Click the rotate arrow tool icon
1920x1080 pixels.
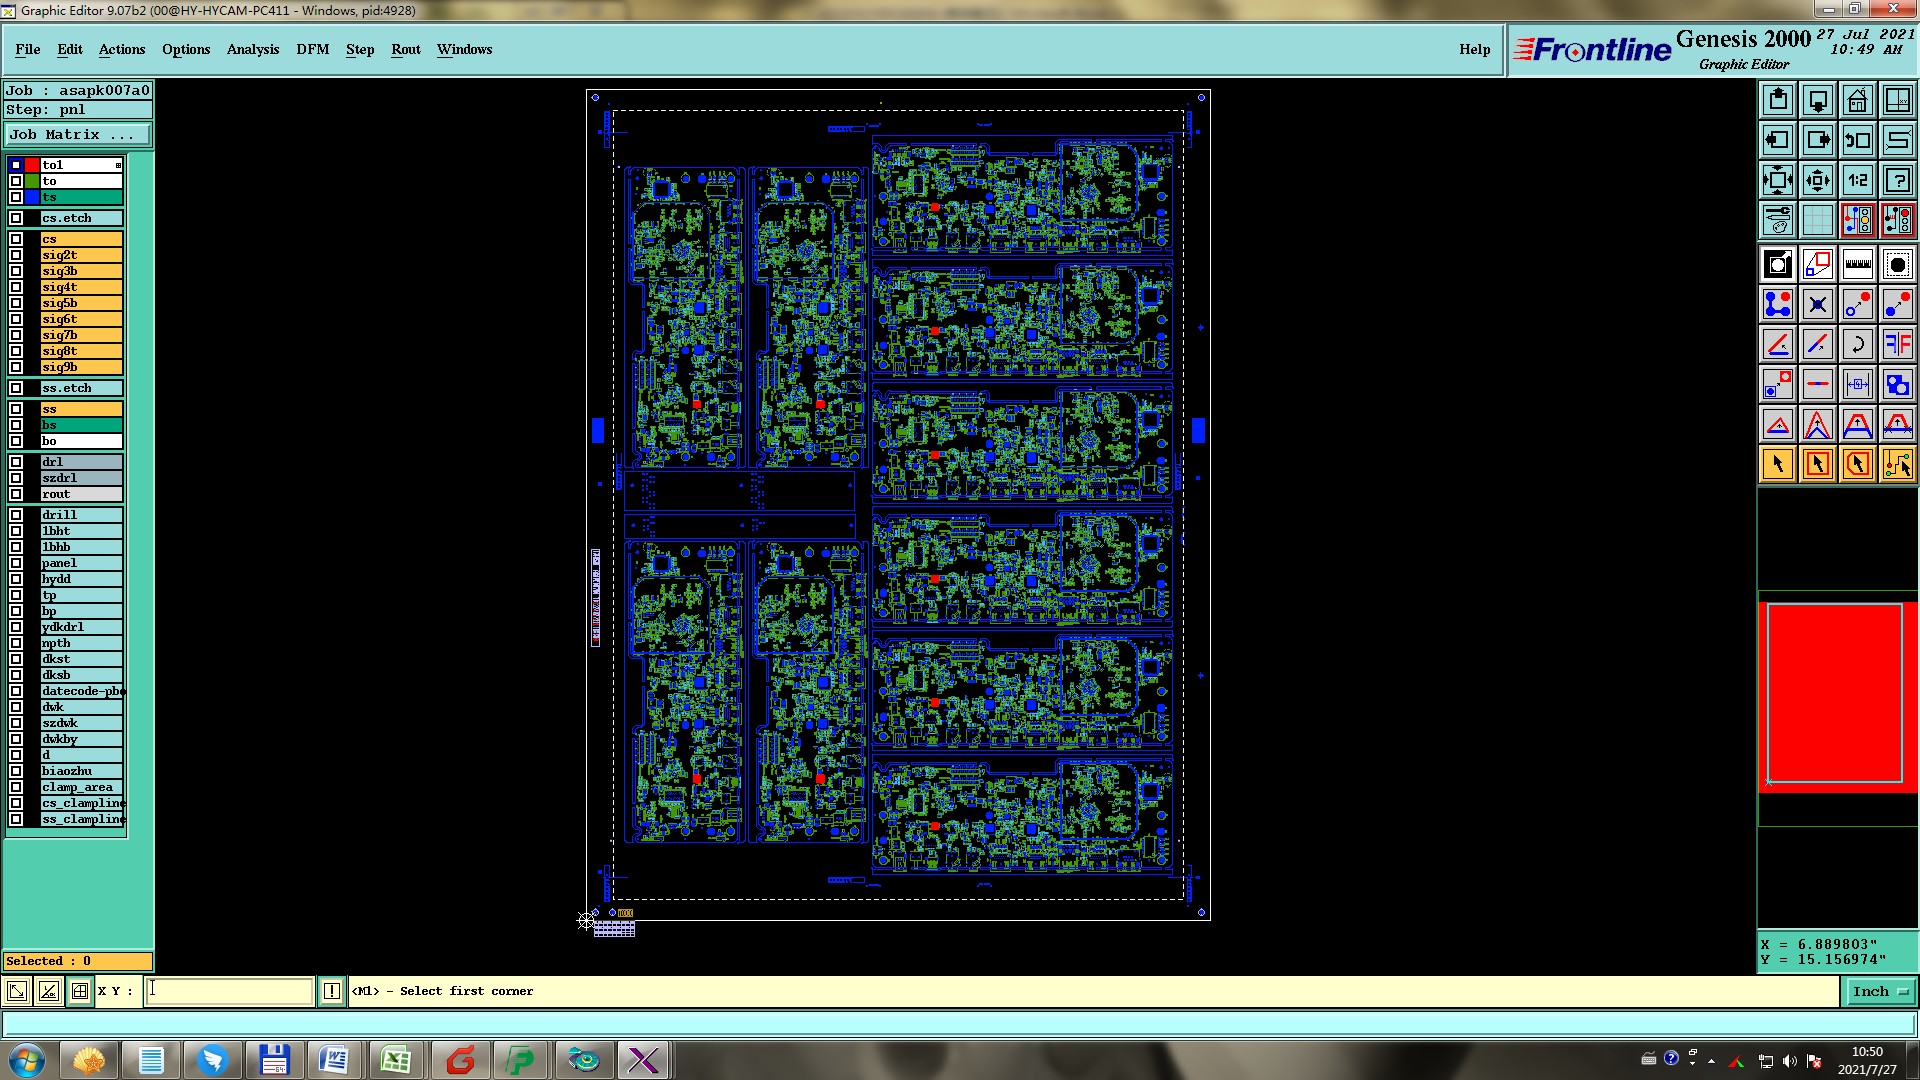1857,344
